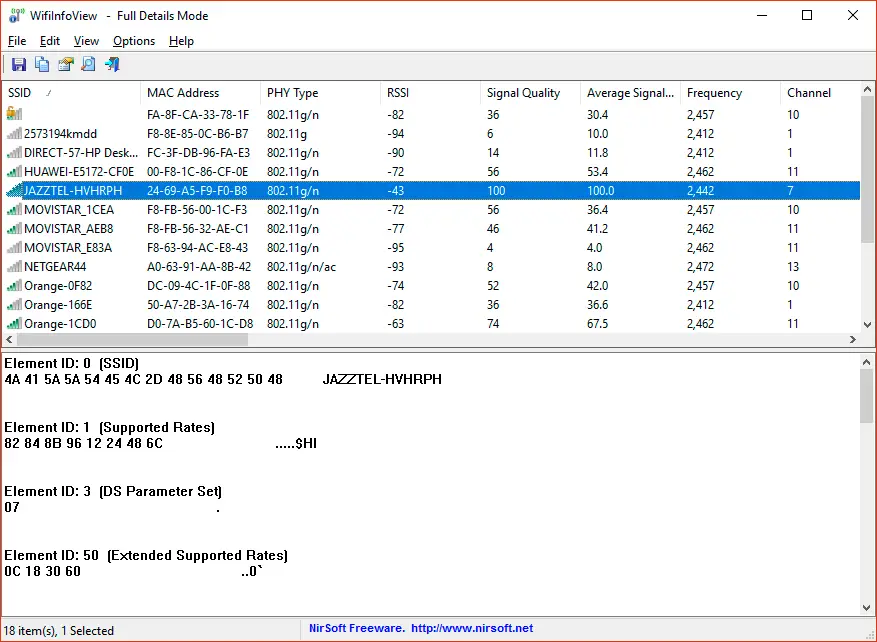The width and height of the screenshot is (877, 642).
Task: Click signal icon of 2573194kmdd network
Action: point(14,134)
